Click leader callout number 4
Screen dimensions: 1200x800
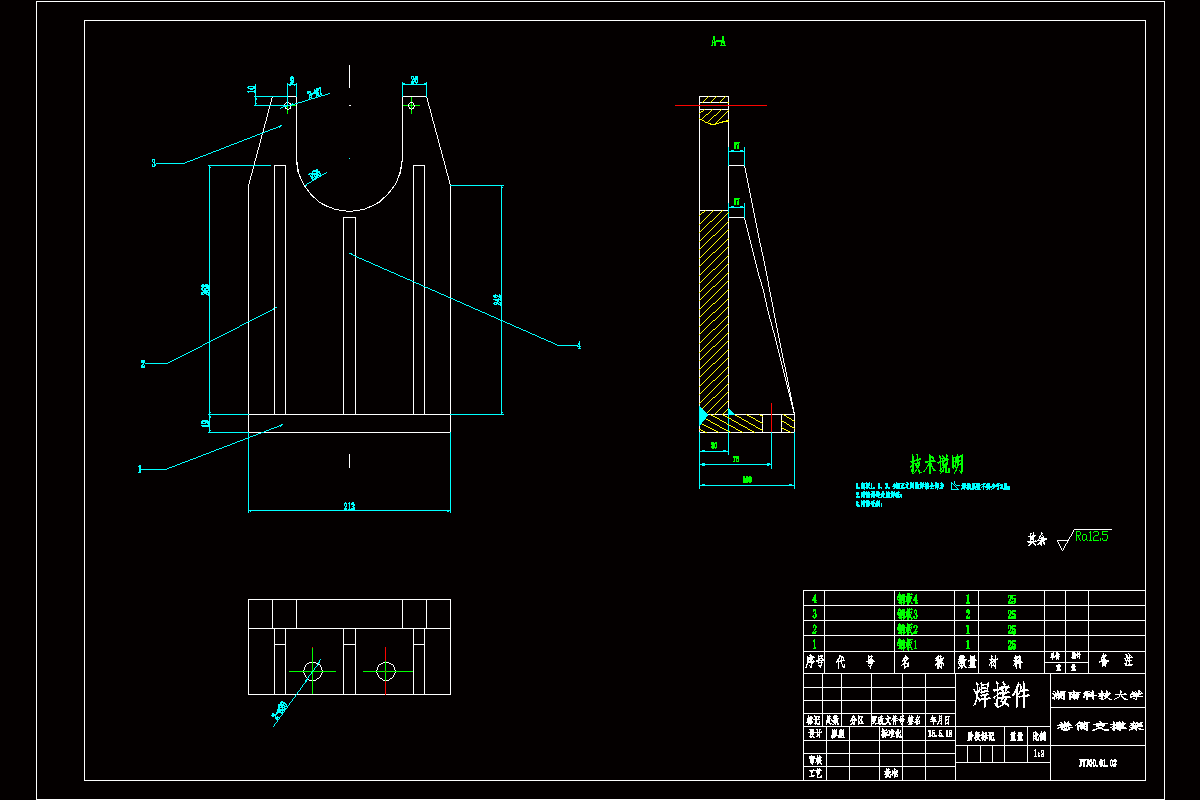click(x=578, y=345)
